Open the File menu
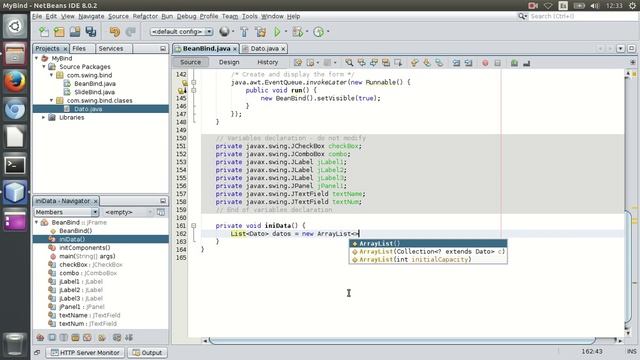The height and width of the screenshot is (360, 640). point(37,16)
